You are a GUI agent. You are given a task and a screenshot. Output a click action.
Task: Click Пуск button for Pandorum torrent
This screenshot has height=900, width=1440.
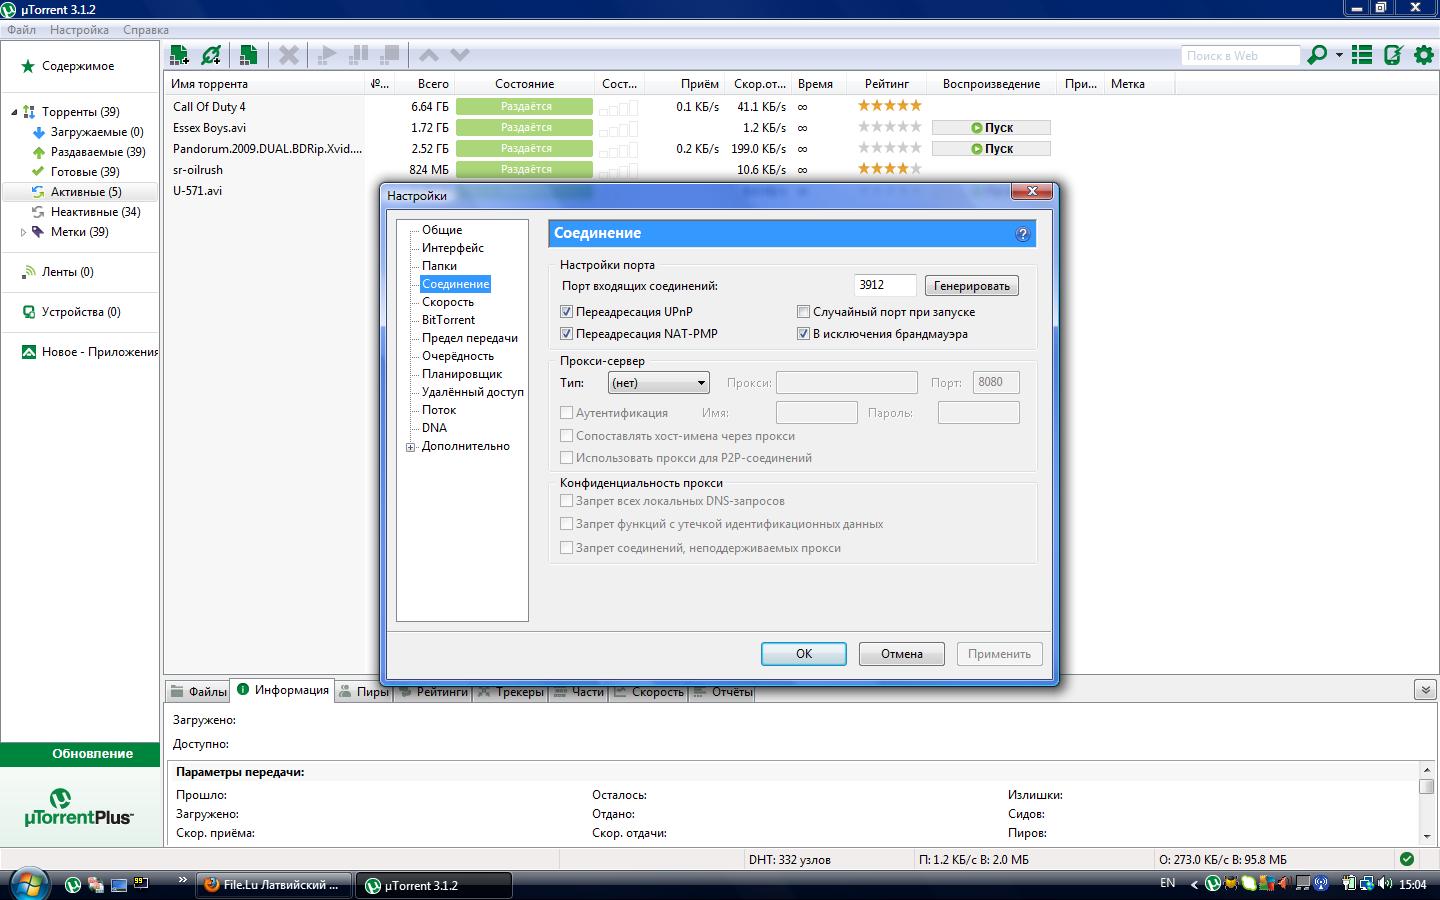pos(991,149)
